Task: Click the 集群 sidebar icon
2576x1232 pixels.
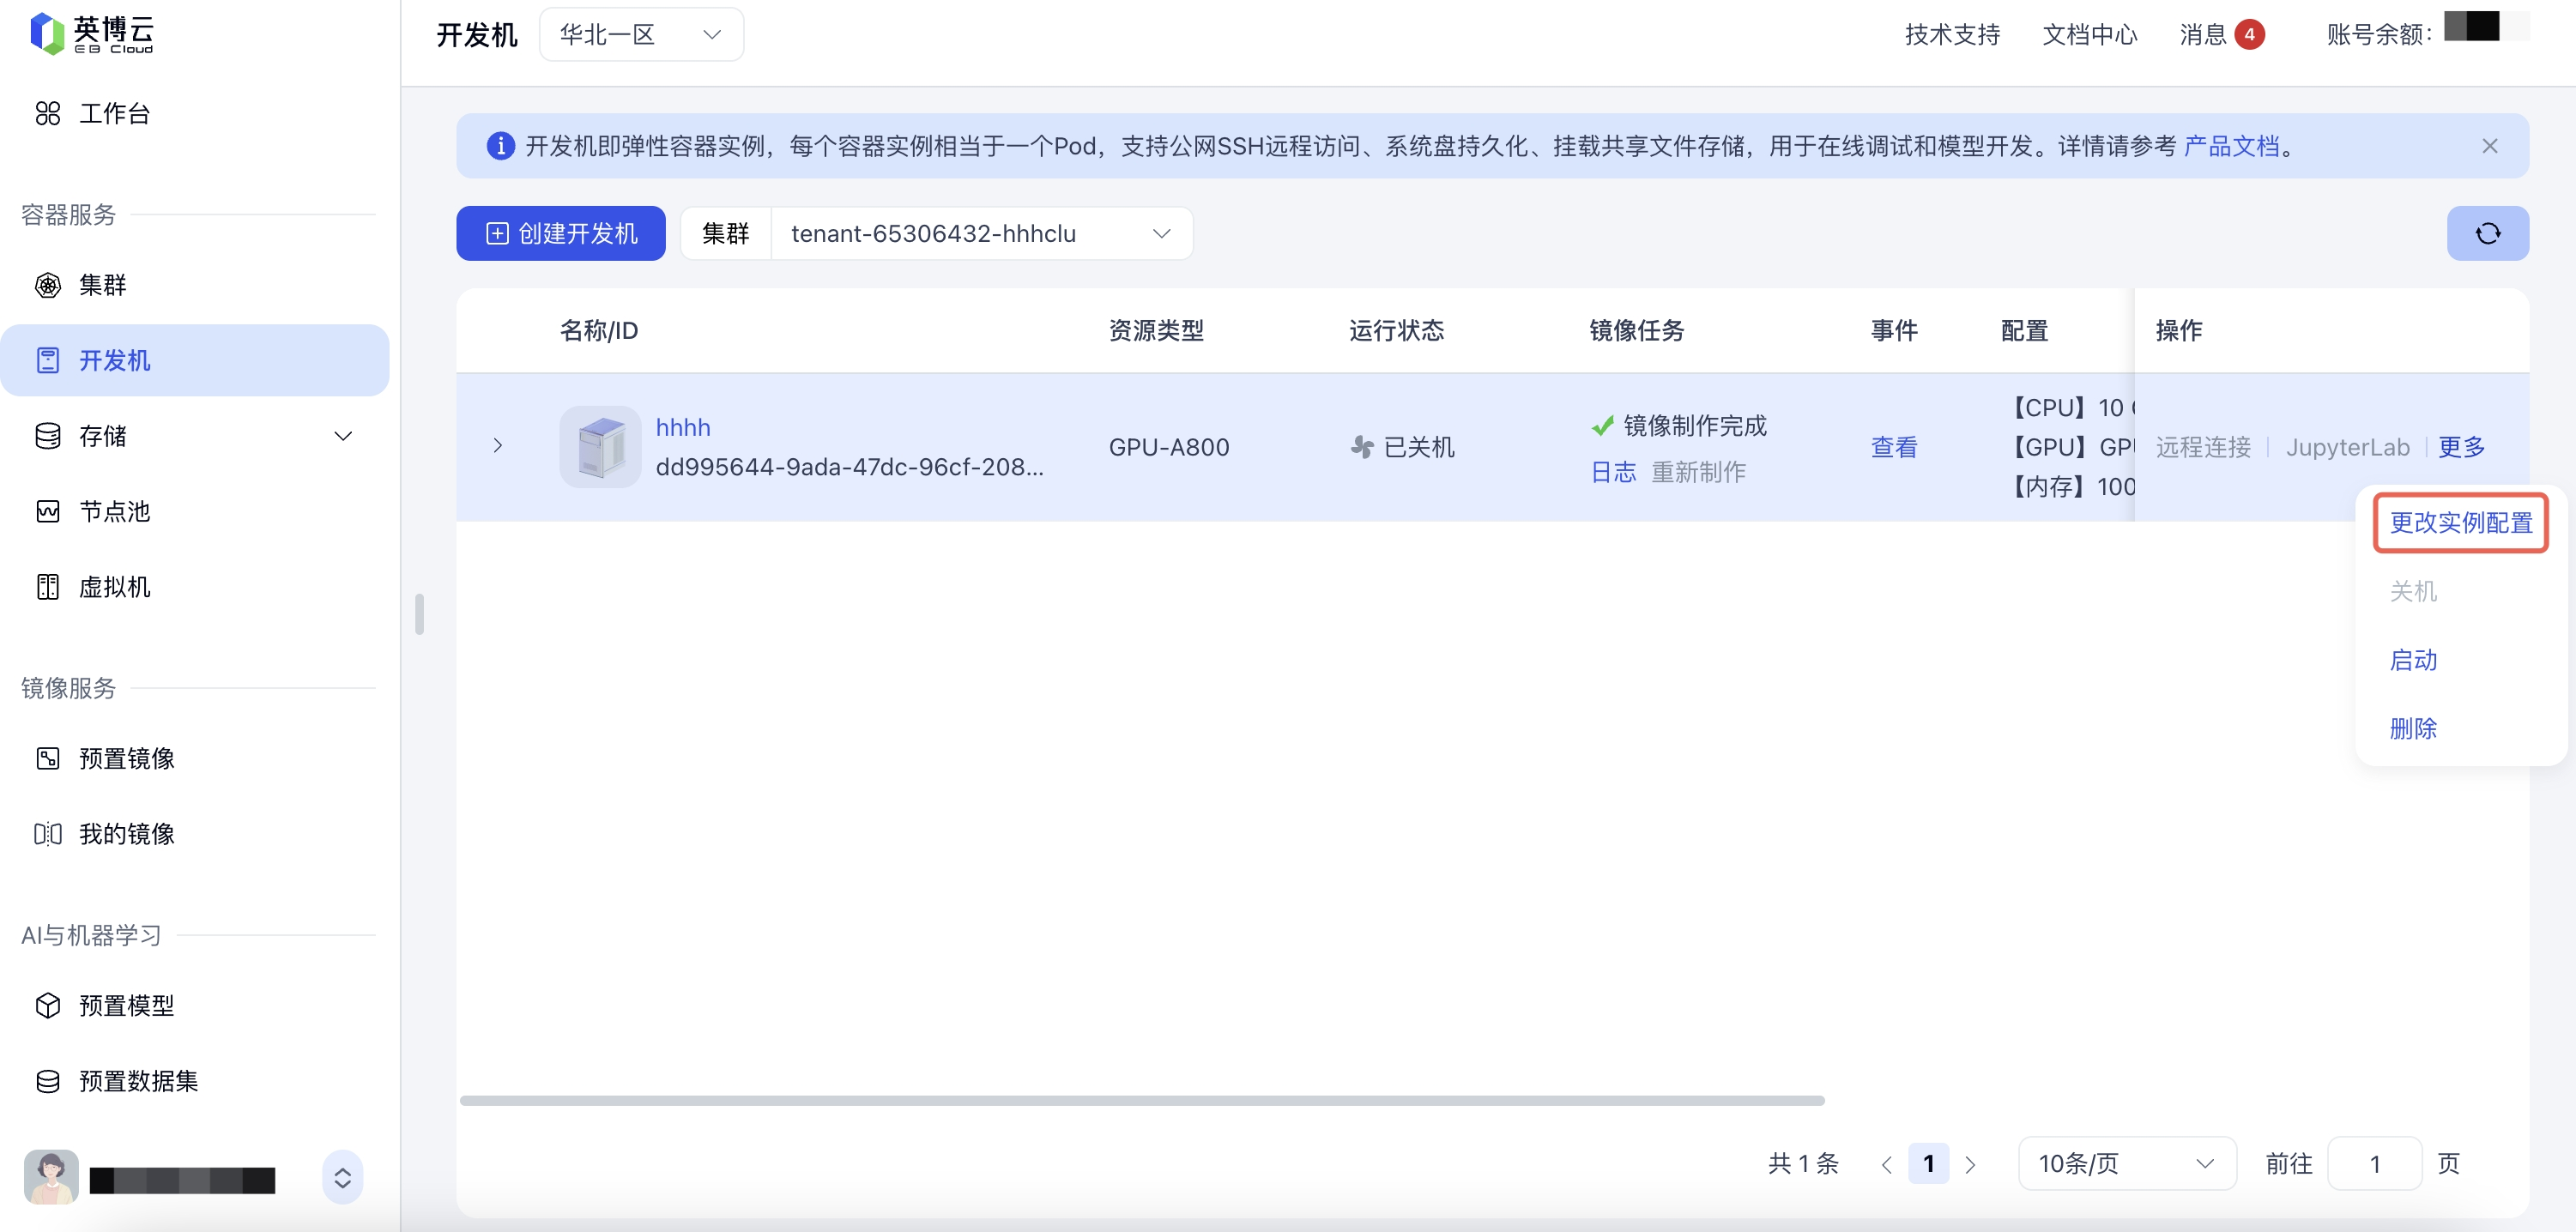Action: [x=48, y=285]
